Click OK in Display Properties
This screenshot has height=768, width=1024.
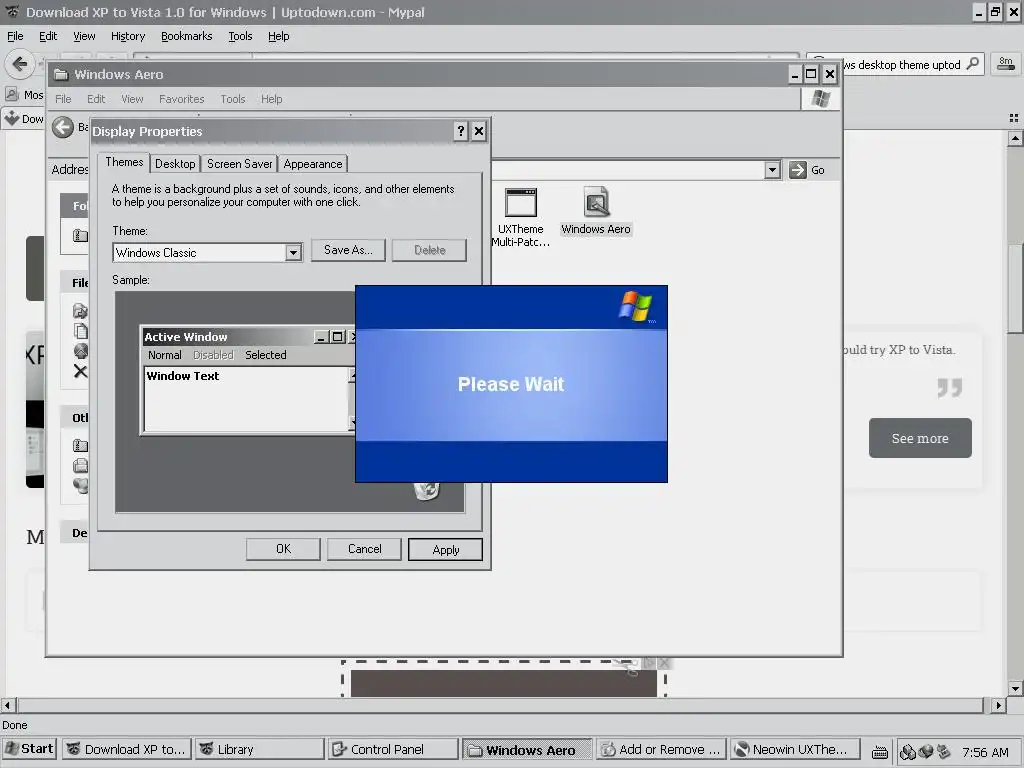[283, 549]
